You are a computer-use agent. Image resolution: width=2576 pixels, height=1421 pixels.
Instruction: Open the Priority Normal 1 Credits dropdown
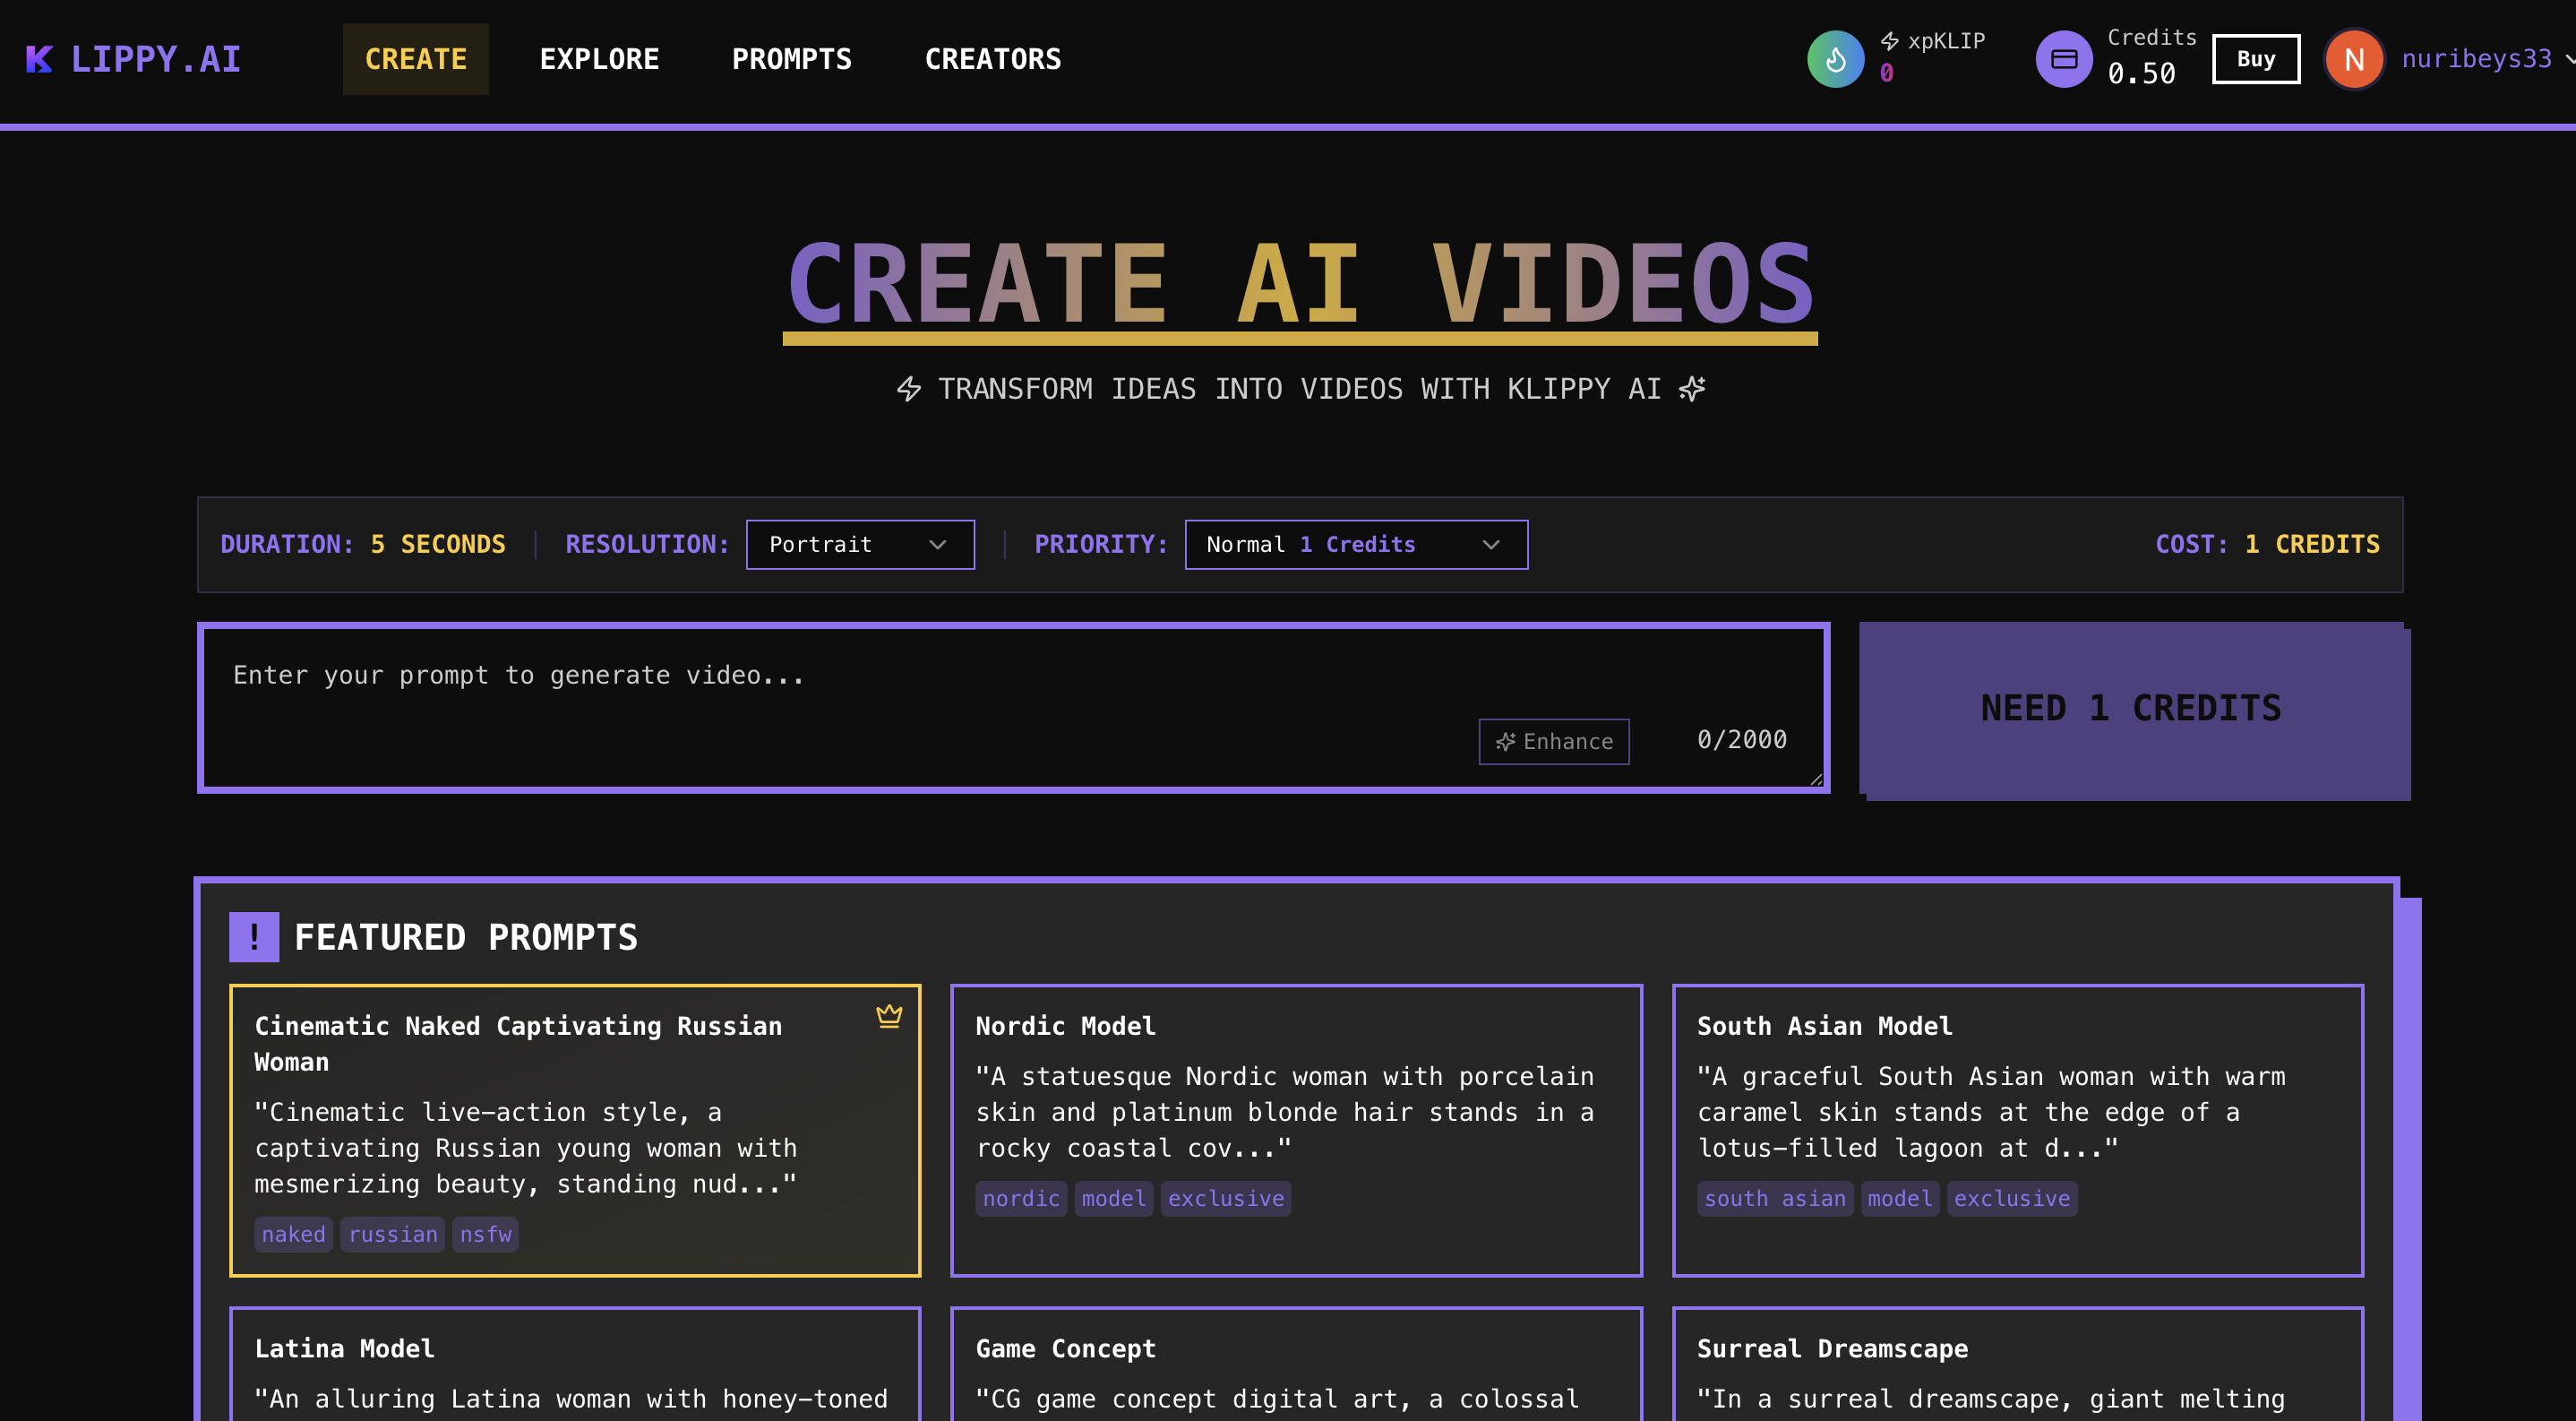tap(1356, 545)
